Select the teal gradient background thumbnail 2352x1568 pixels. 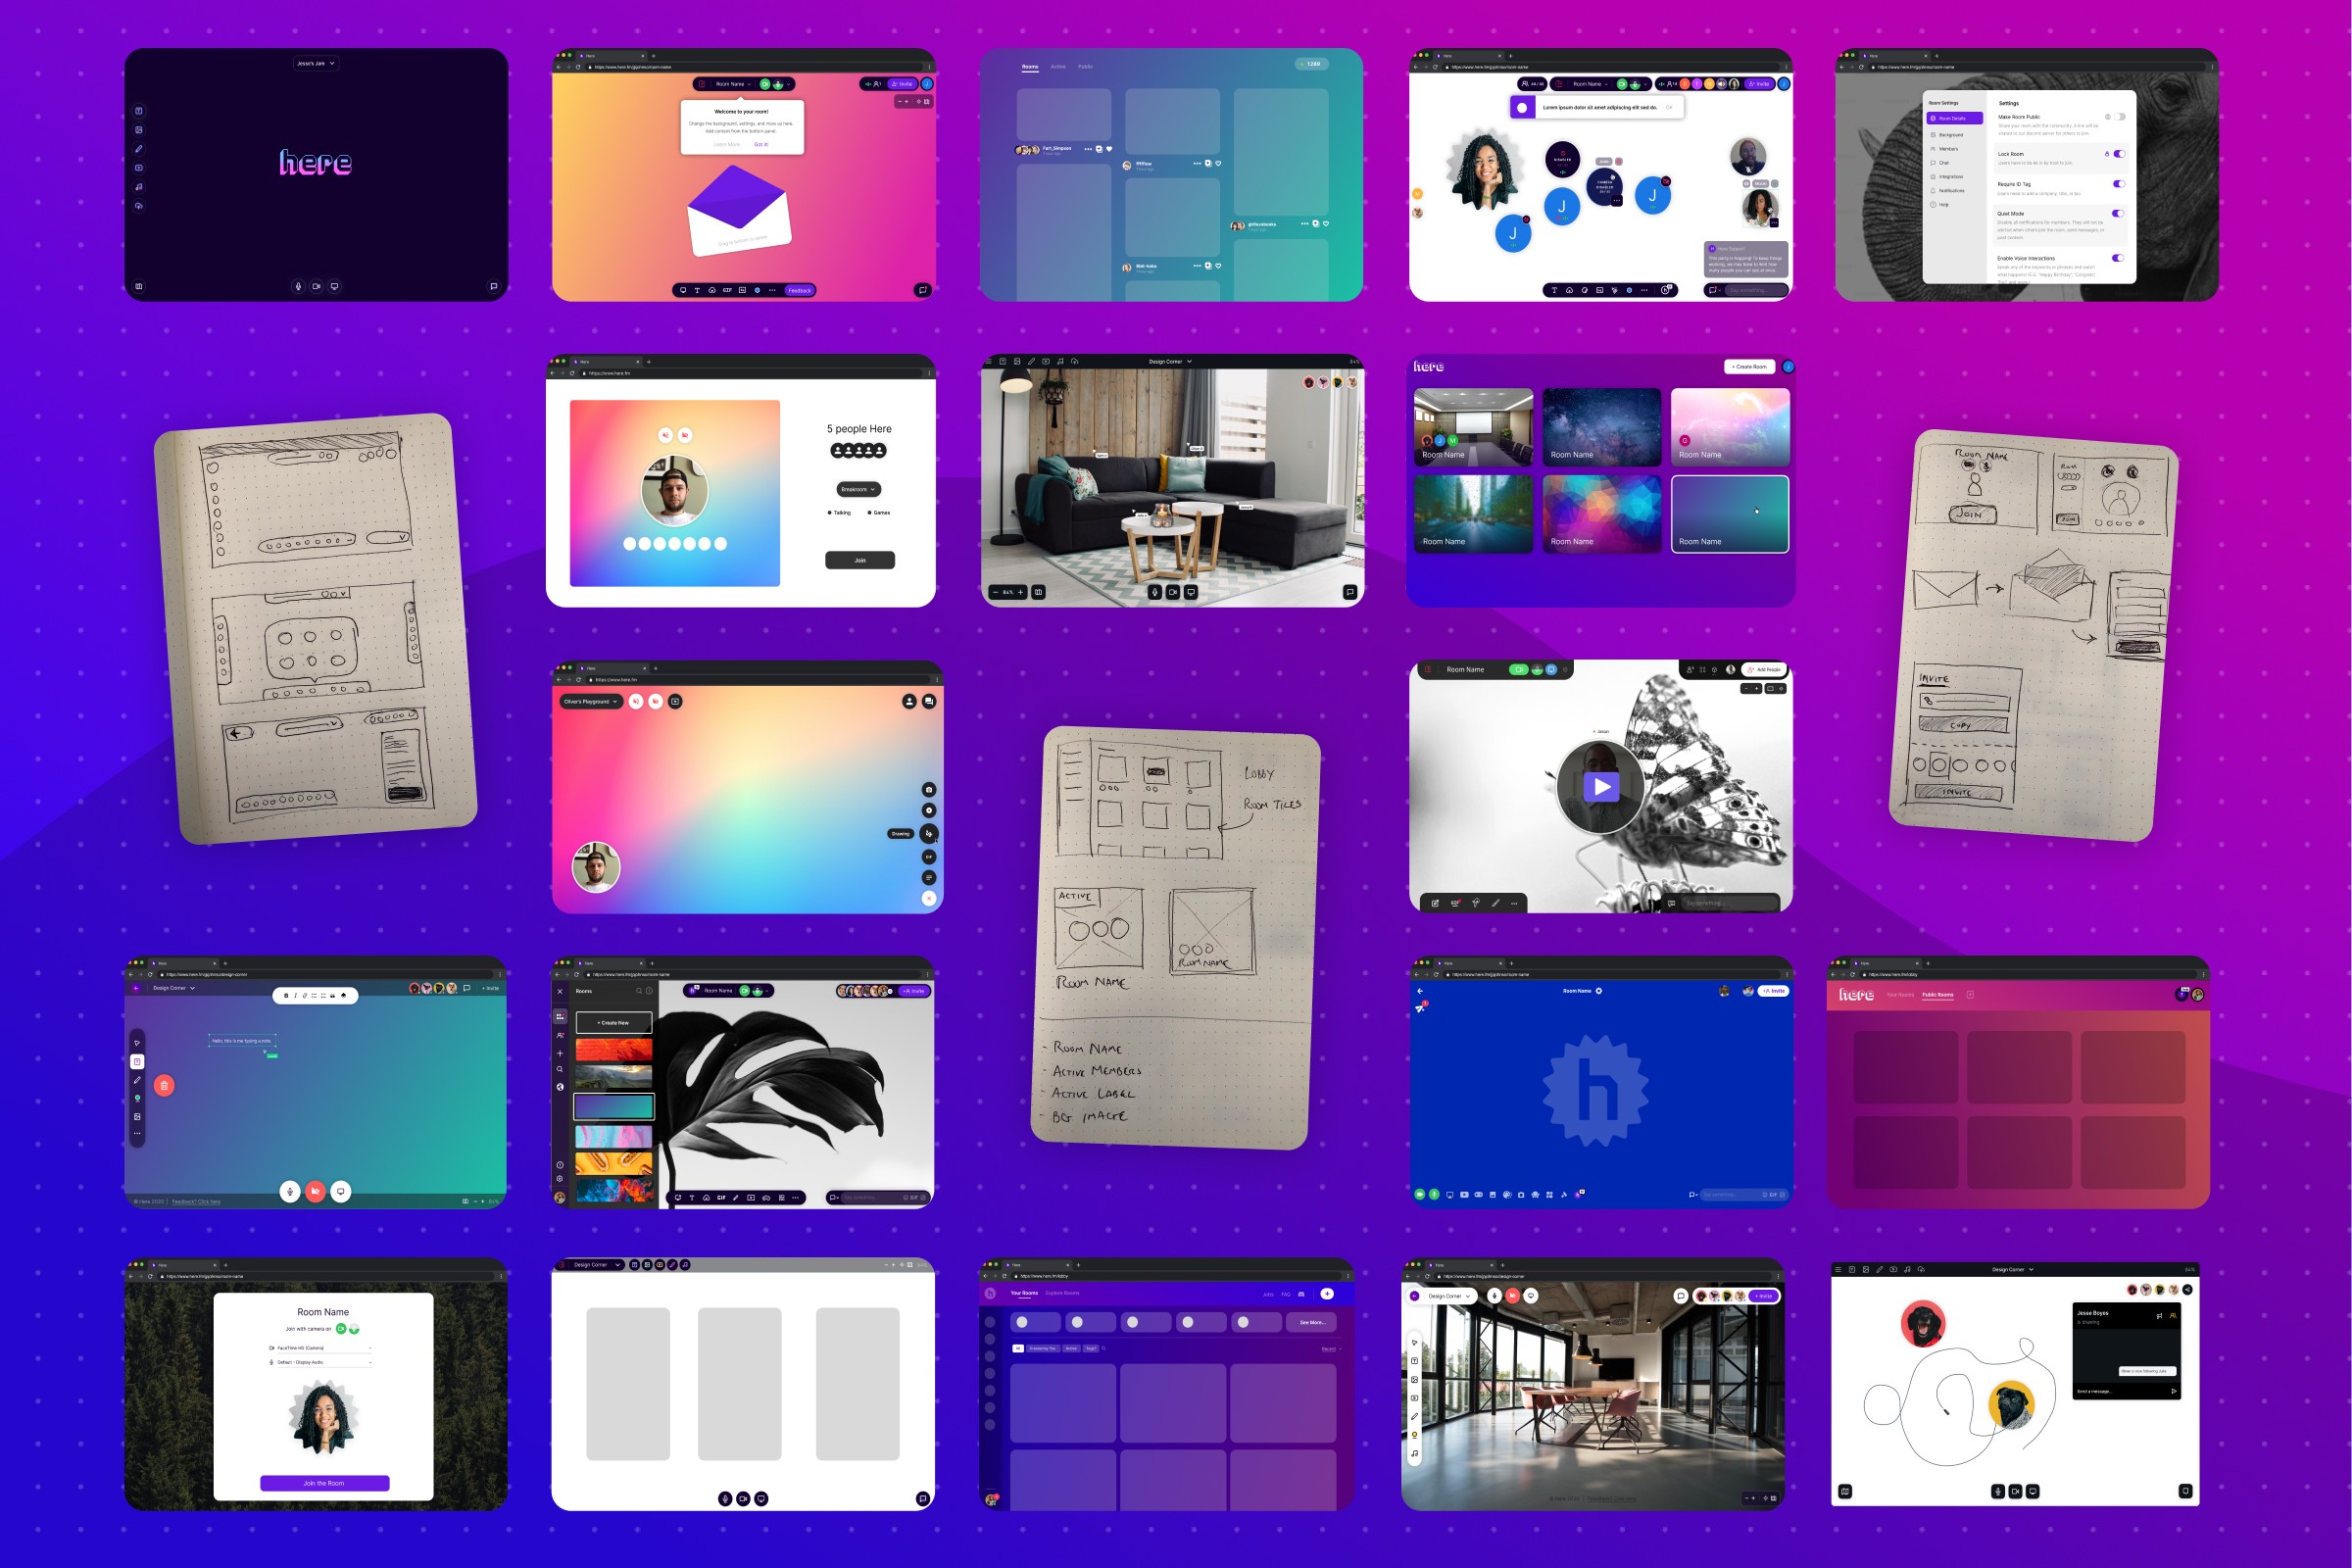point(613,1106)
